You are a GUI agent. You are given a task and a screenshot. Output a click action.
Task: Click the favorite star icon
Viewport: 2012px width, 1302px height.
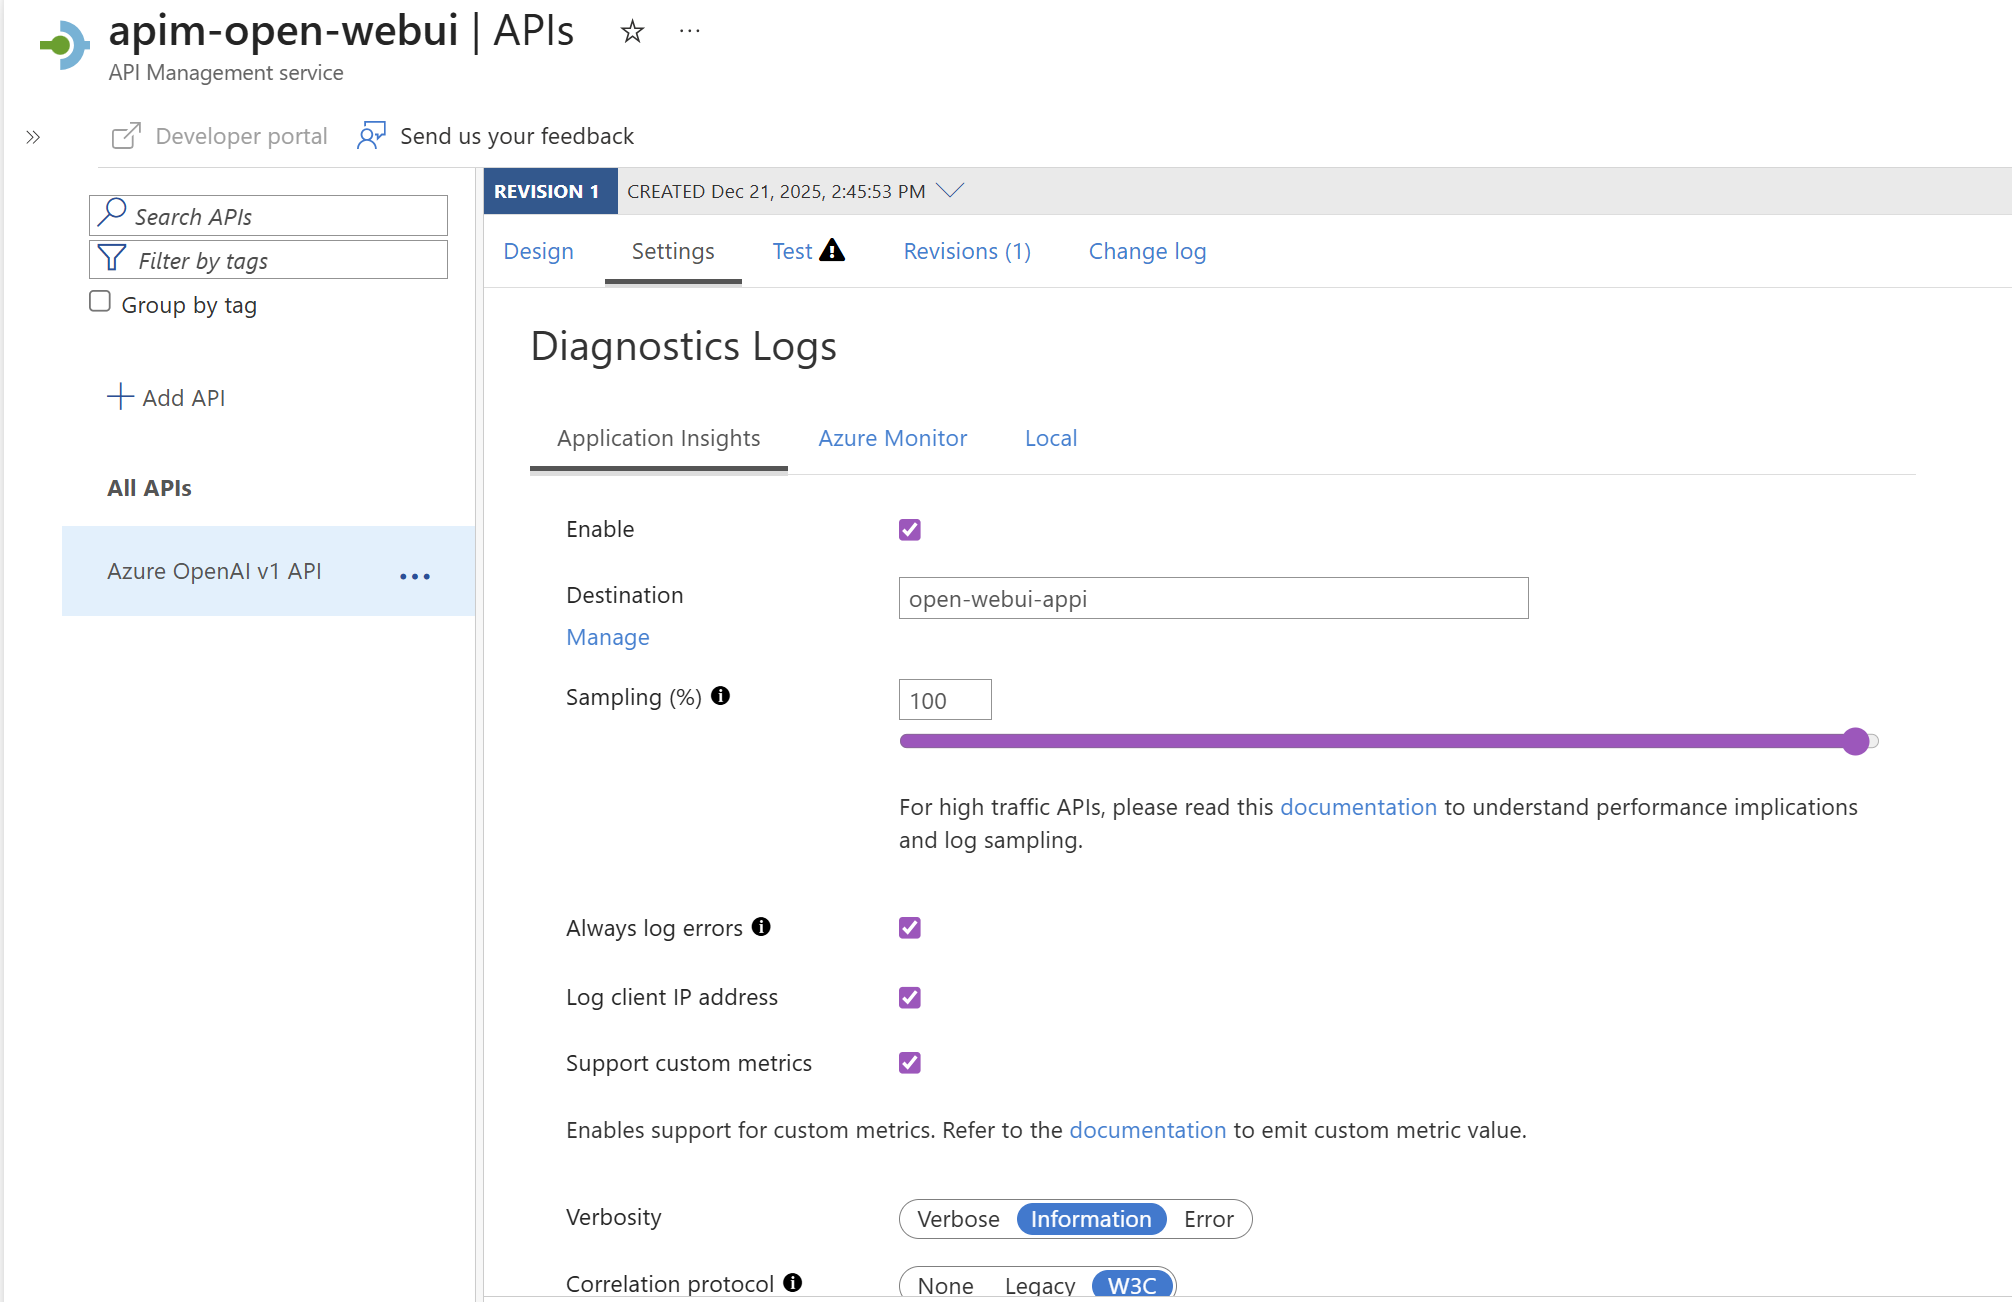click(x=632, y=32)
